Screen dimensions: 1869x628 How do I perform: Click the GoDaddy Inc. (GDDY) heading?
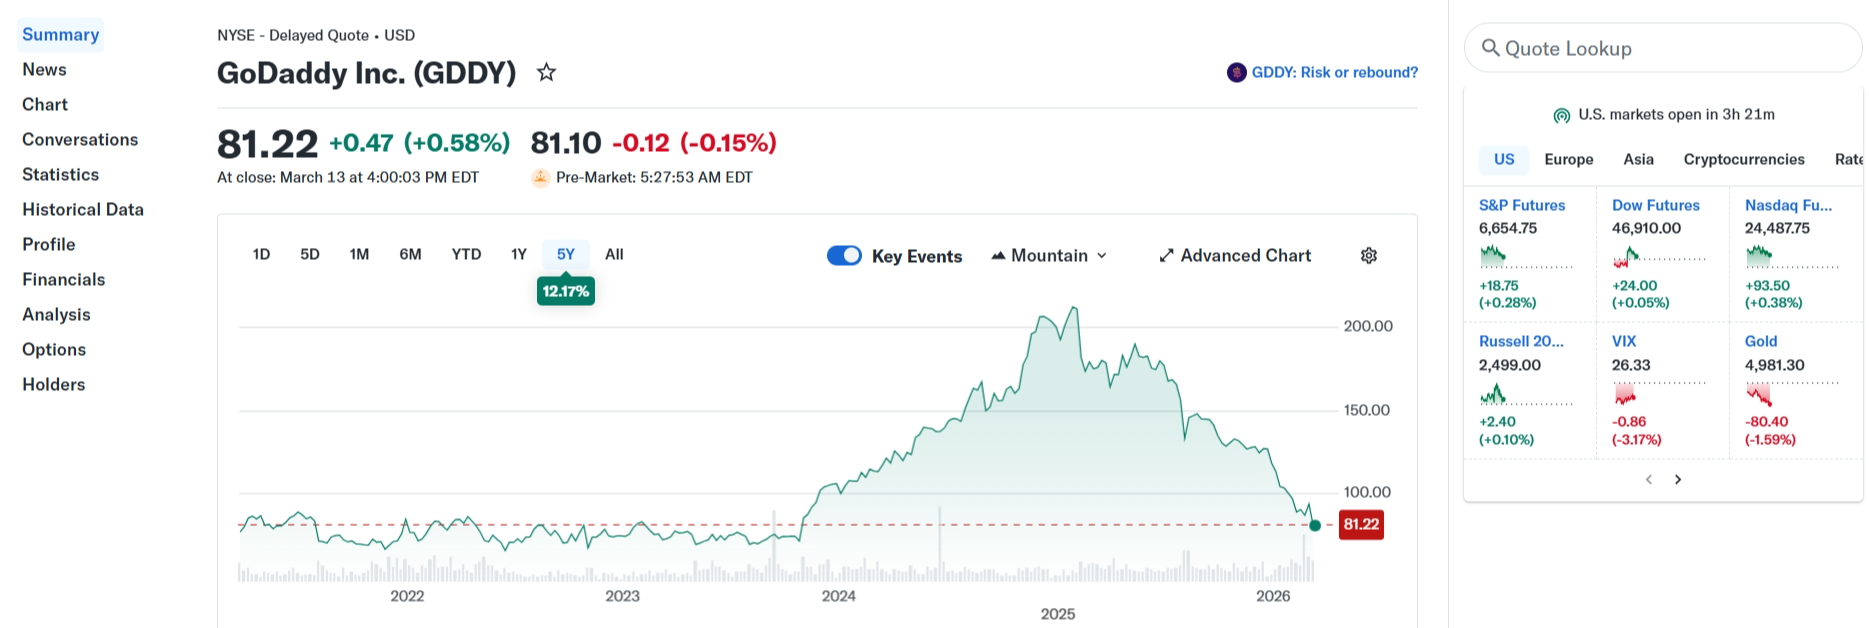click(x=367, y=73)
